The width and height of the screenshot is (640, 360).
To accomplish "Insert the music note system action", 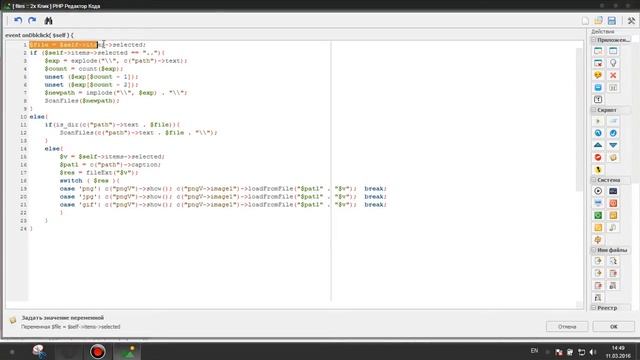I will pos(613,228).
